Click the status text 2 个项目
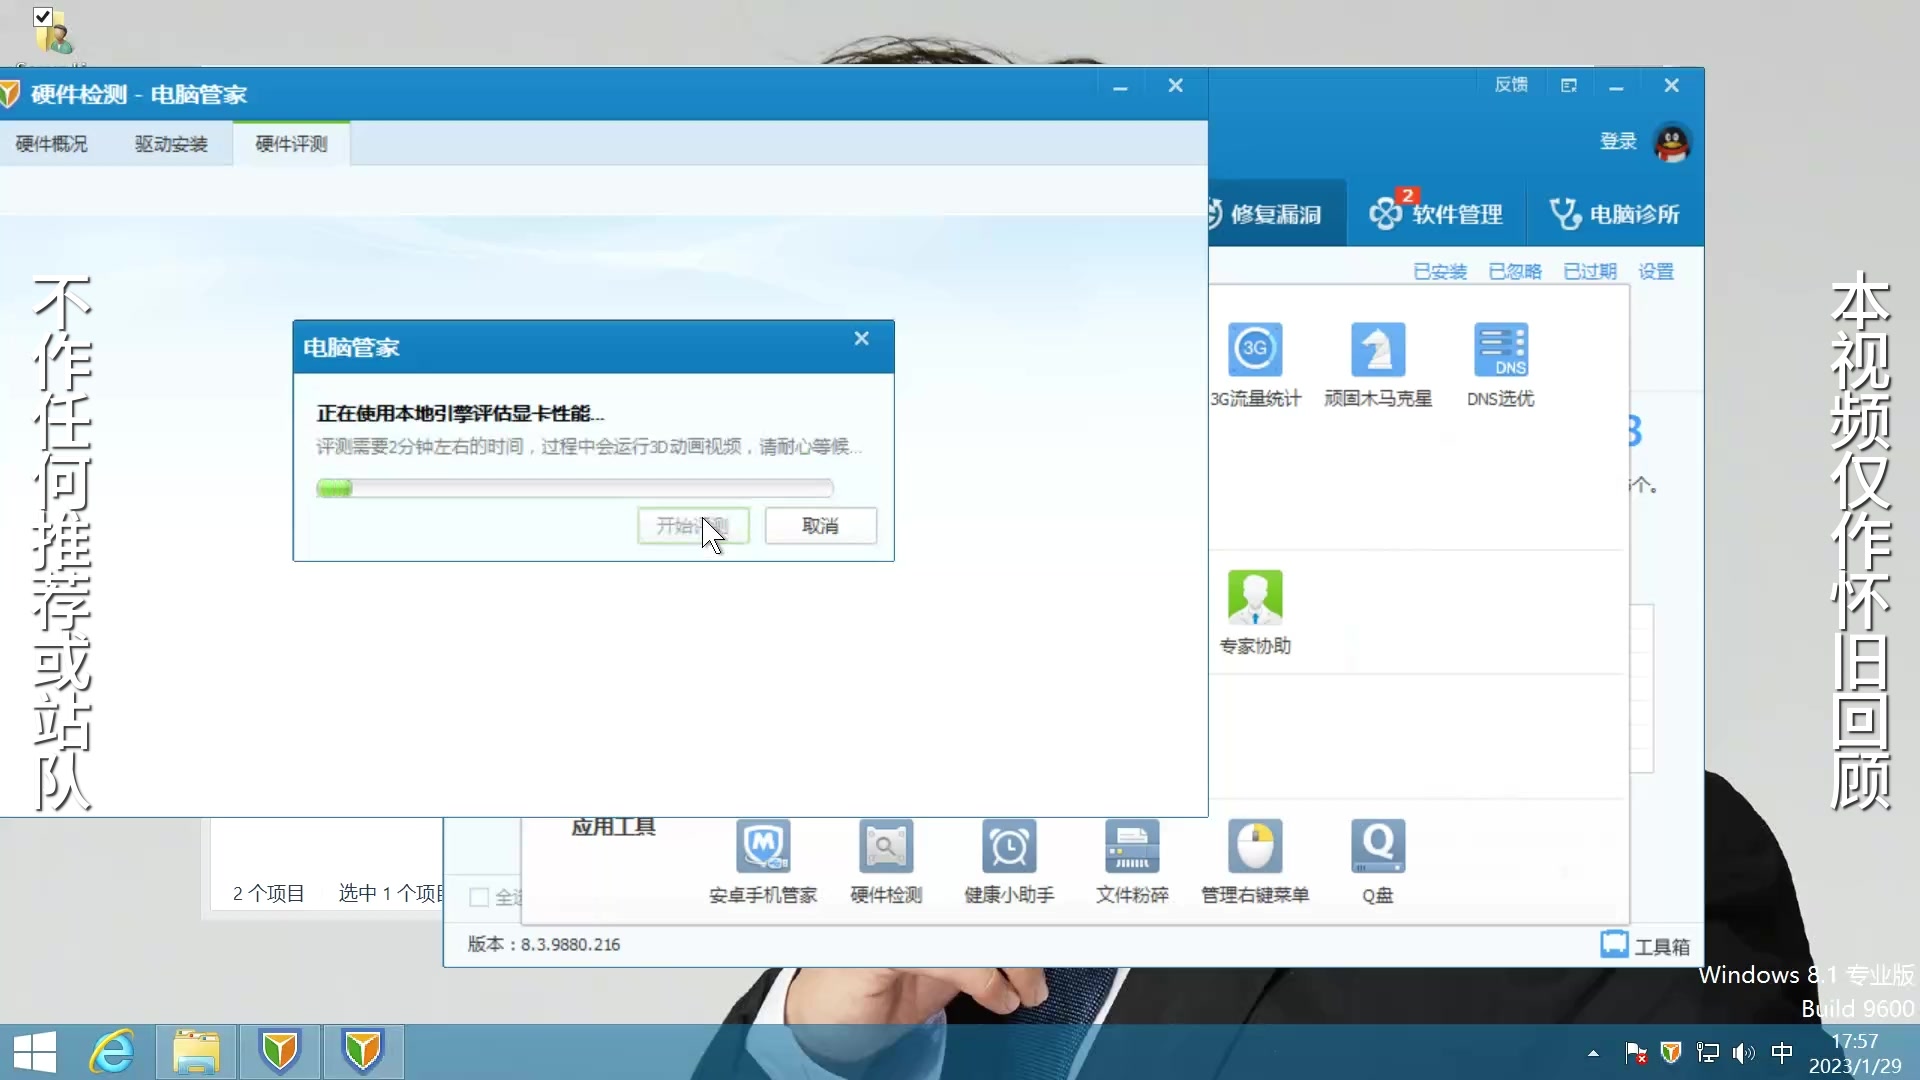1920x1080 pixels. 268,894
